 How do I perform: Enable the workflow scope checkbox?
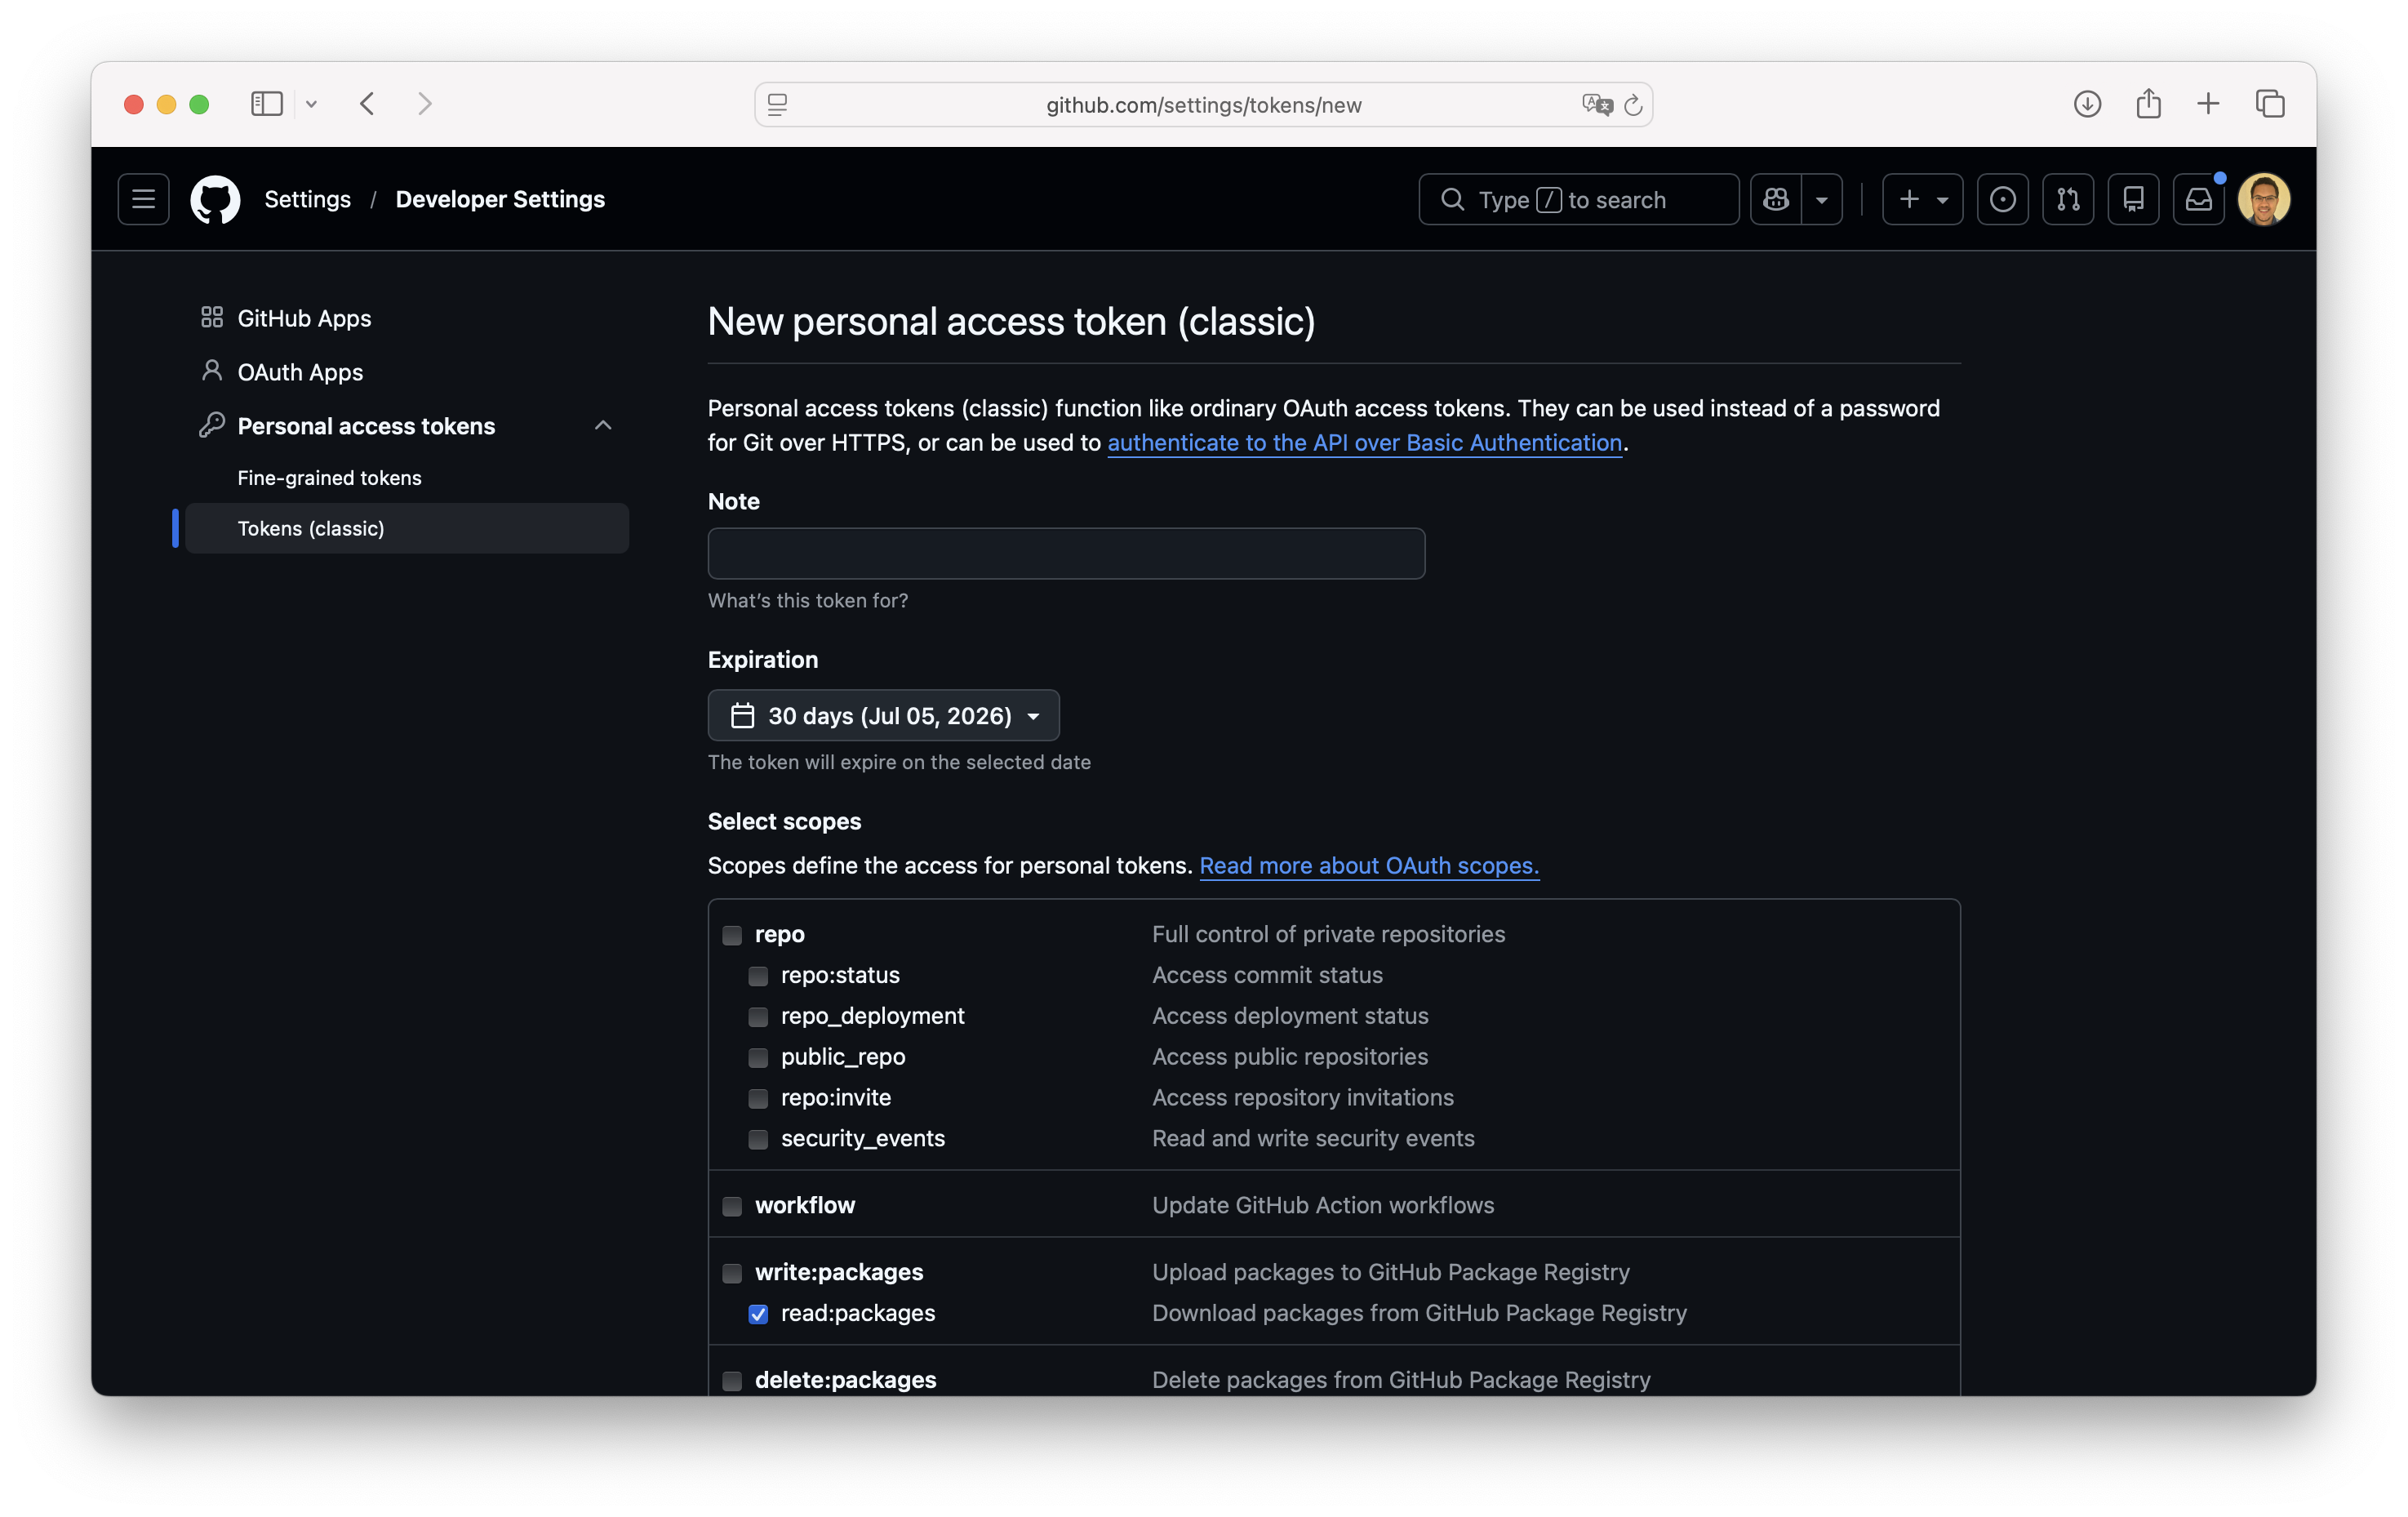(x=732, y=1206)
